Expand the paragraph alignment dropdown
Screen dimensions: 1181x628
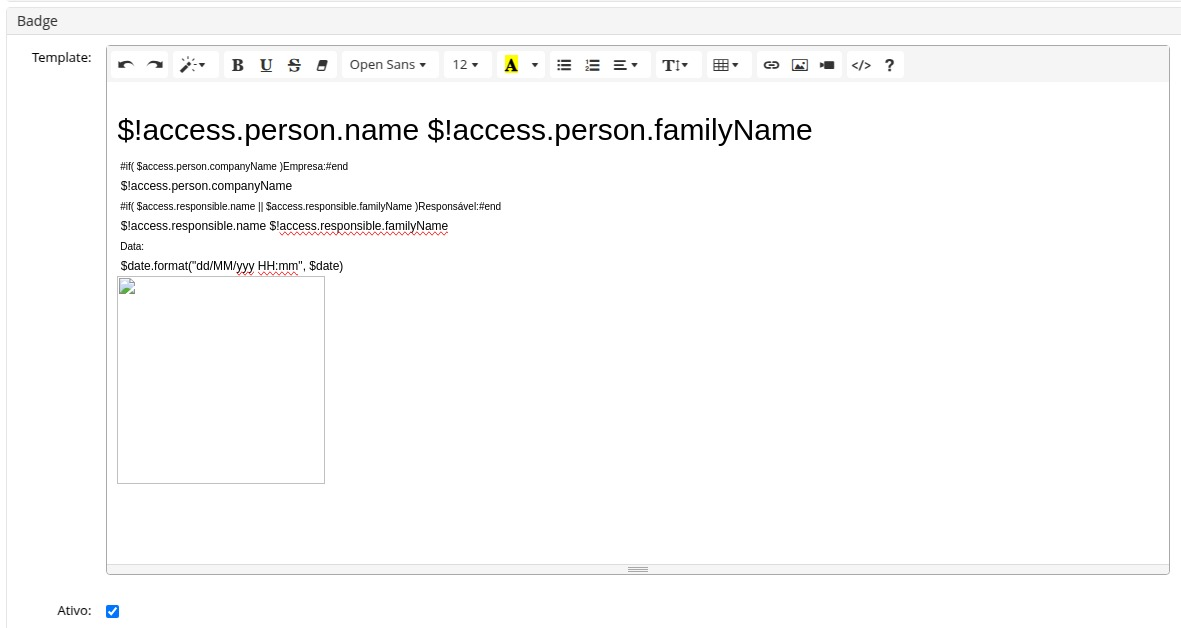coord(626,65)
